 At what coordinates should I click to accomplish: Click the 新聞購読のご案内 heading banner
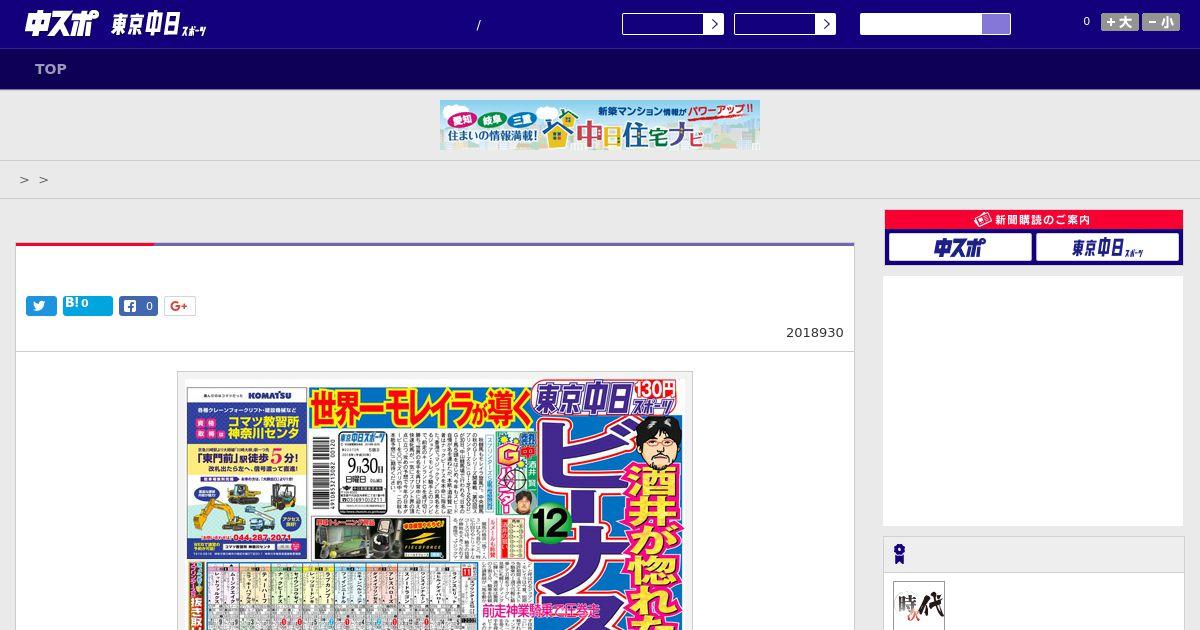pos(1034,220)
